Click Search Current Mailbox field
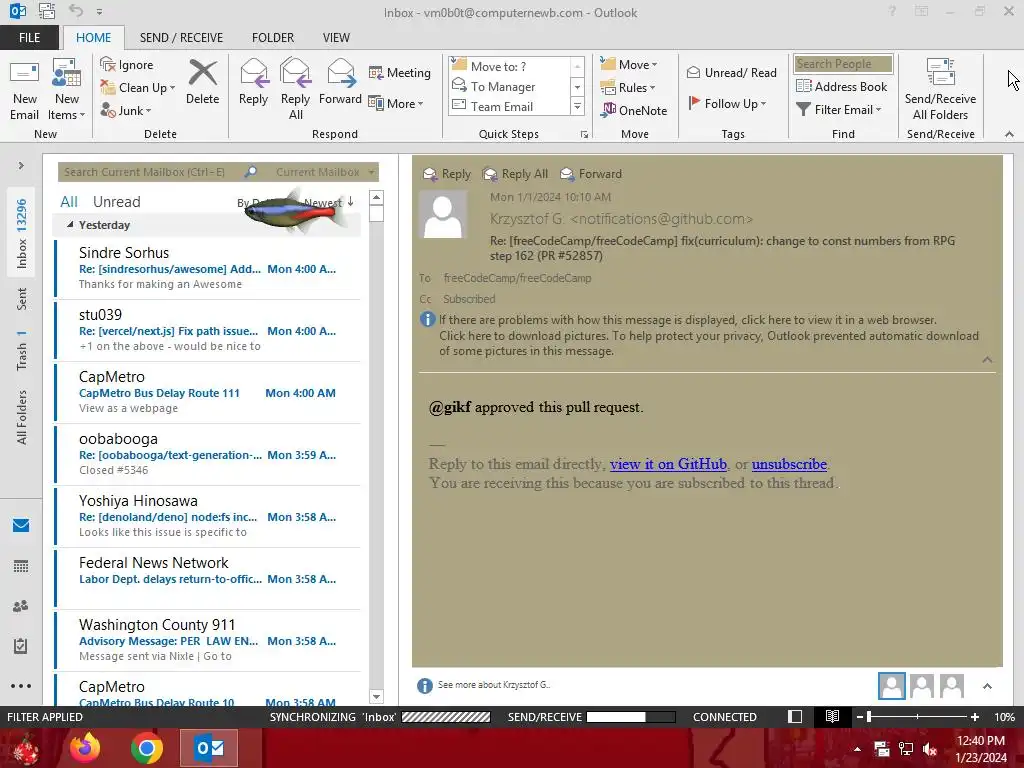This screenshot has width=1024, height=768. coord(152,172)
